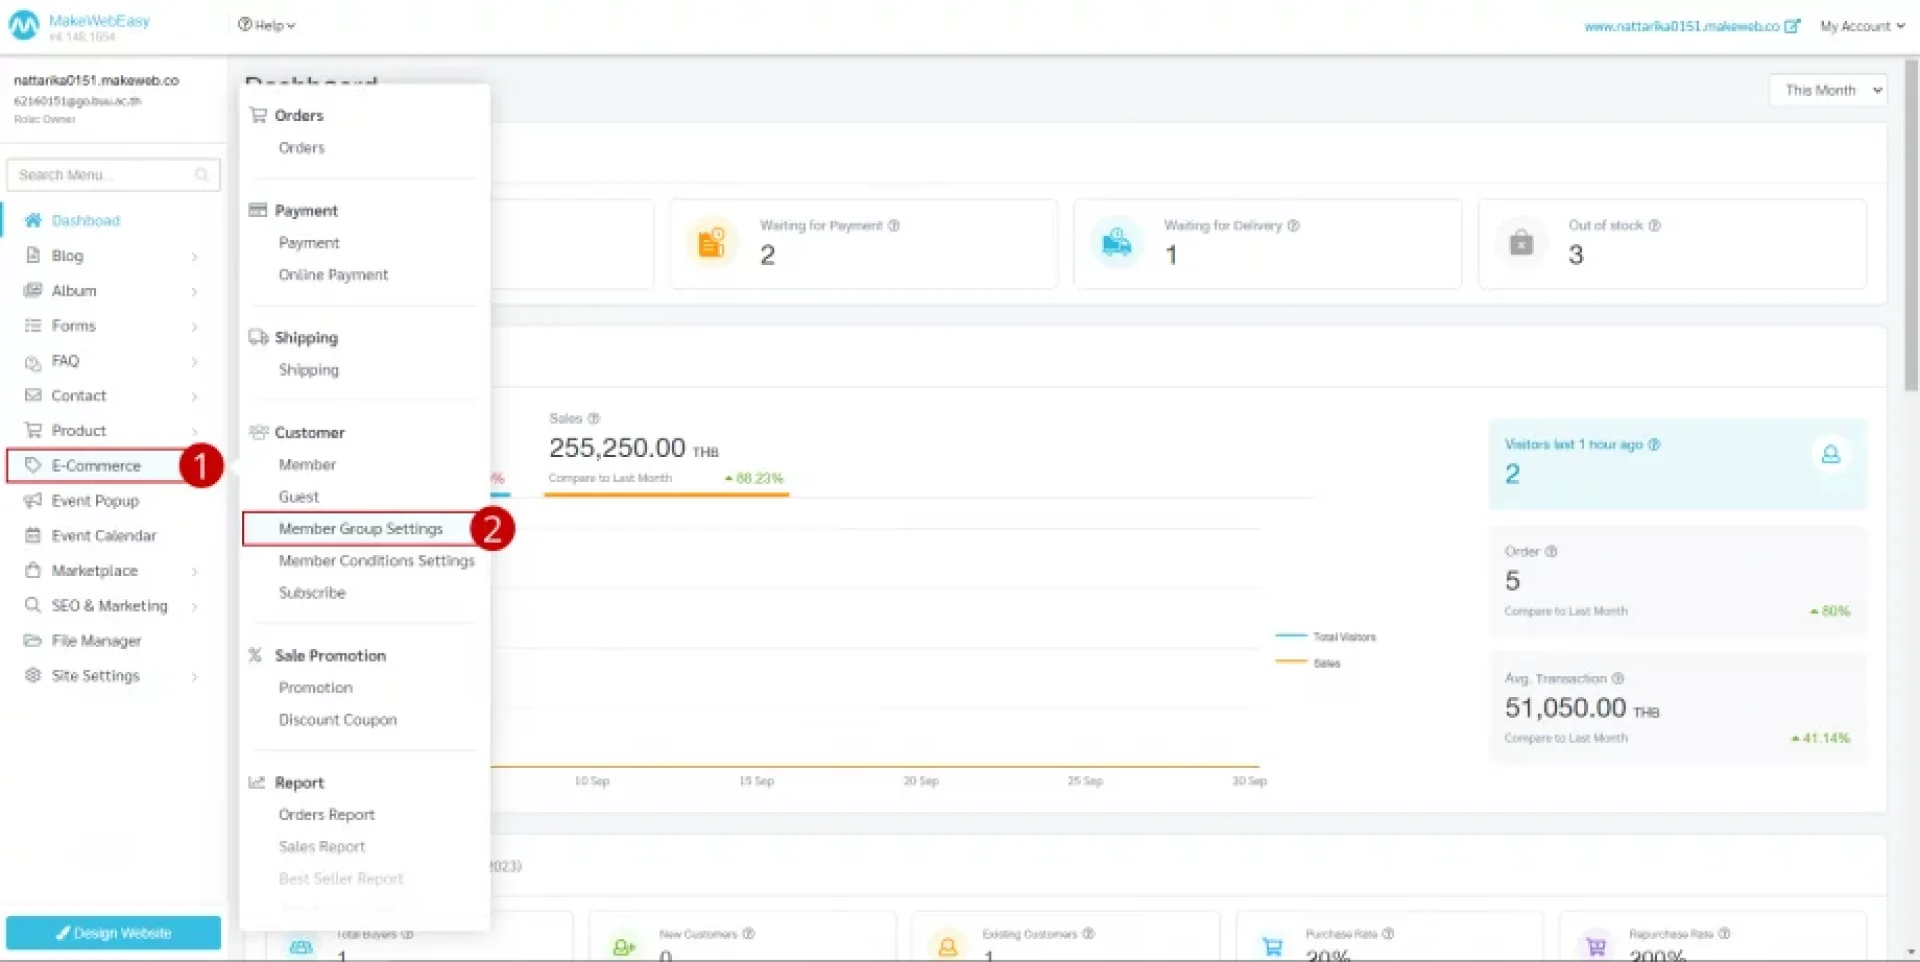The image size is (1920, 962).
Task: Open the This Month period dropdown
Action: [x=1827, y=90]
